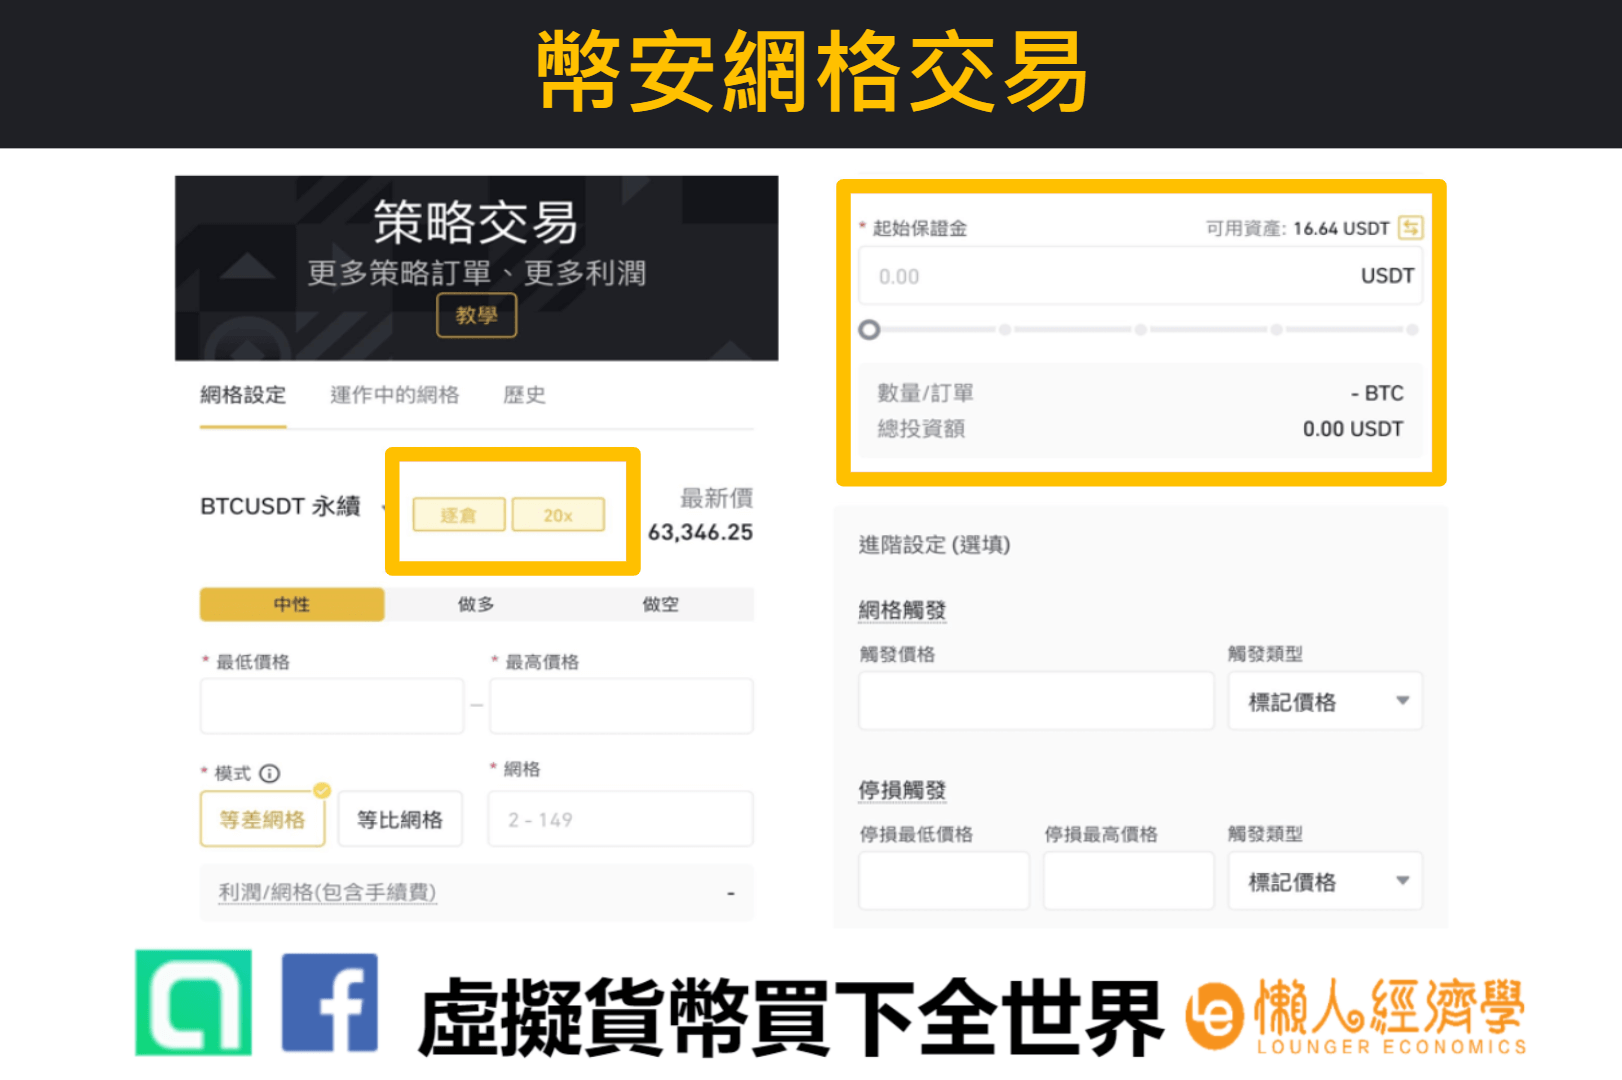Viewport: 1622px width, 1080px height.
Task: Click the 網格 count field showing 2 - 149
Action: 621,819
